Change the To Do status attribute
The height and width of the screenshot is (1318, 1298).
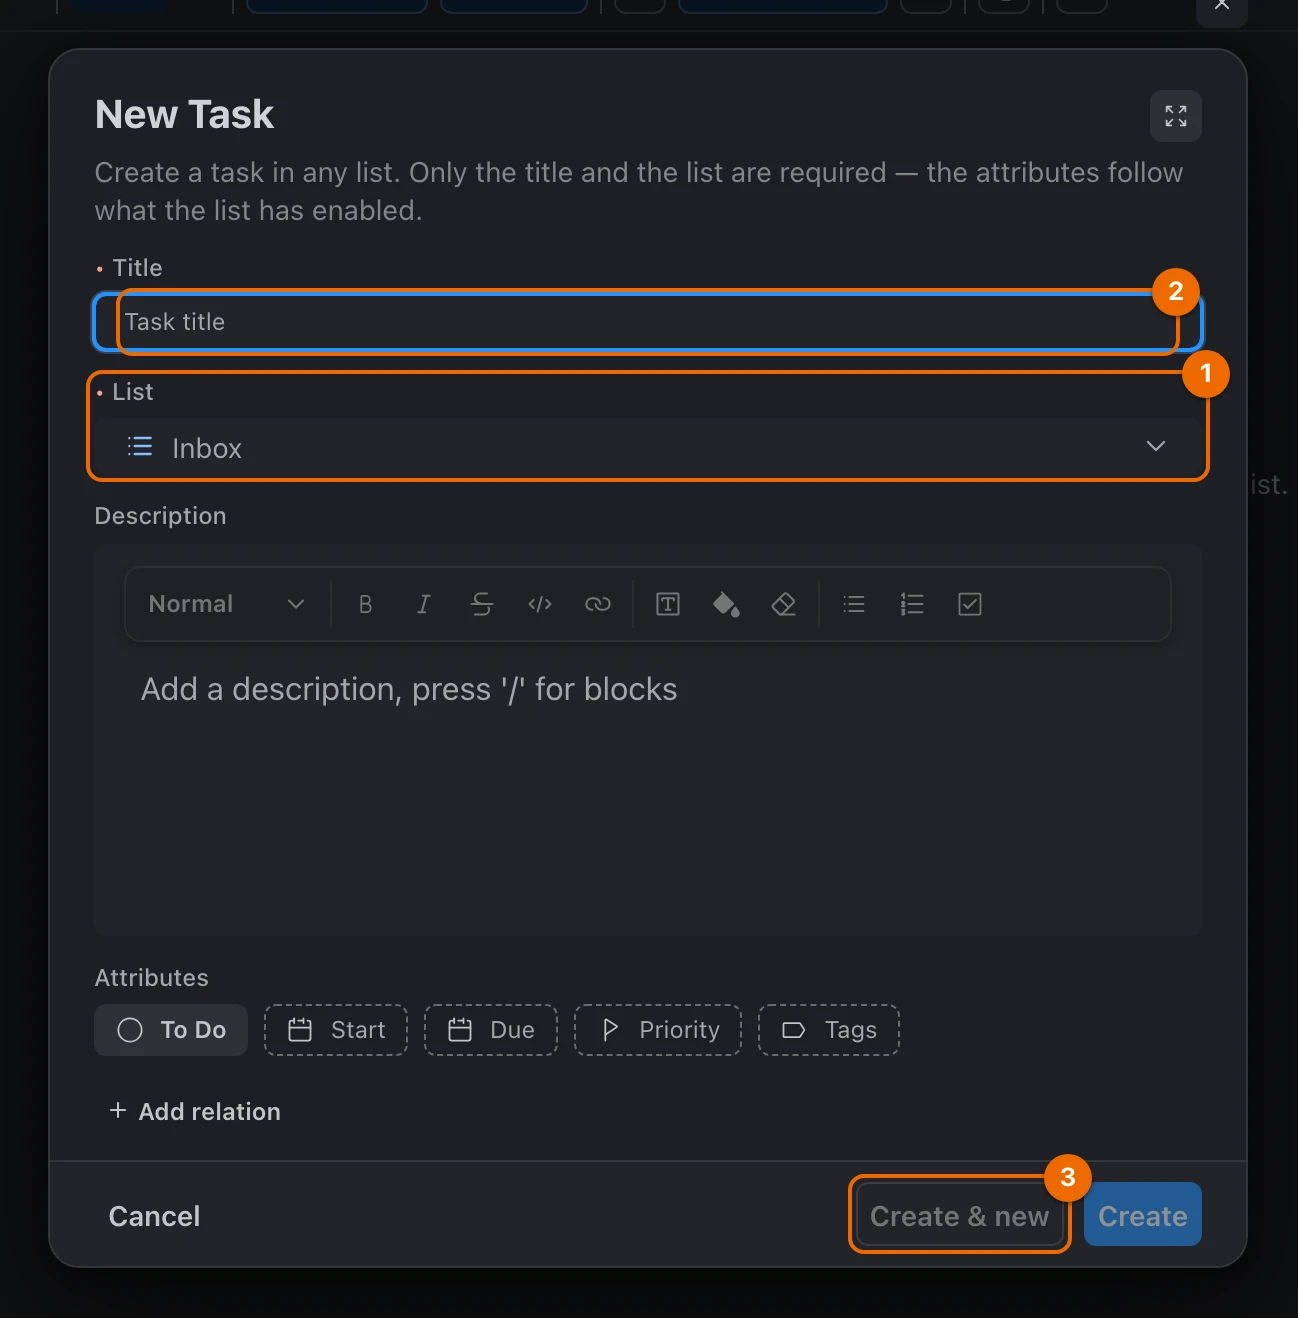[x=171, y=1030]
